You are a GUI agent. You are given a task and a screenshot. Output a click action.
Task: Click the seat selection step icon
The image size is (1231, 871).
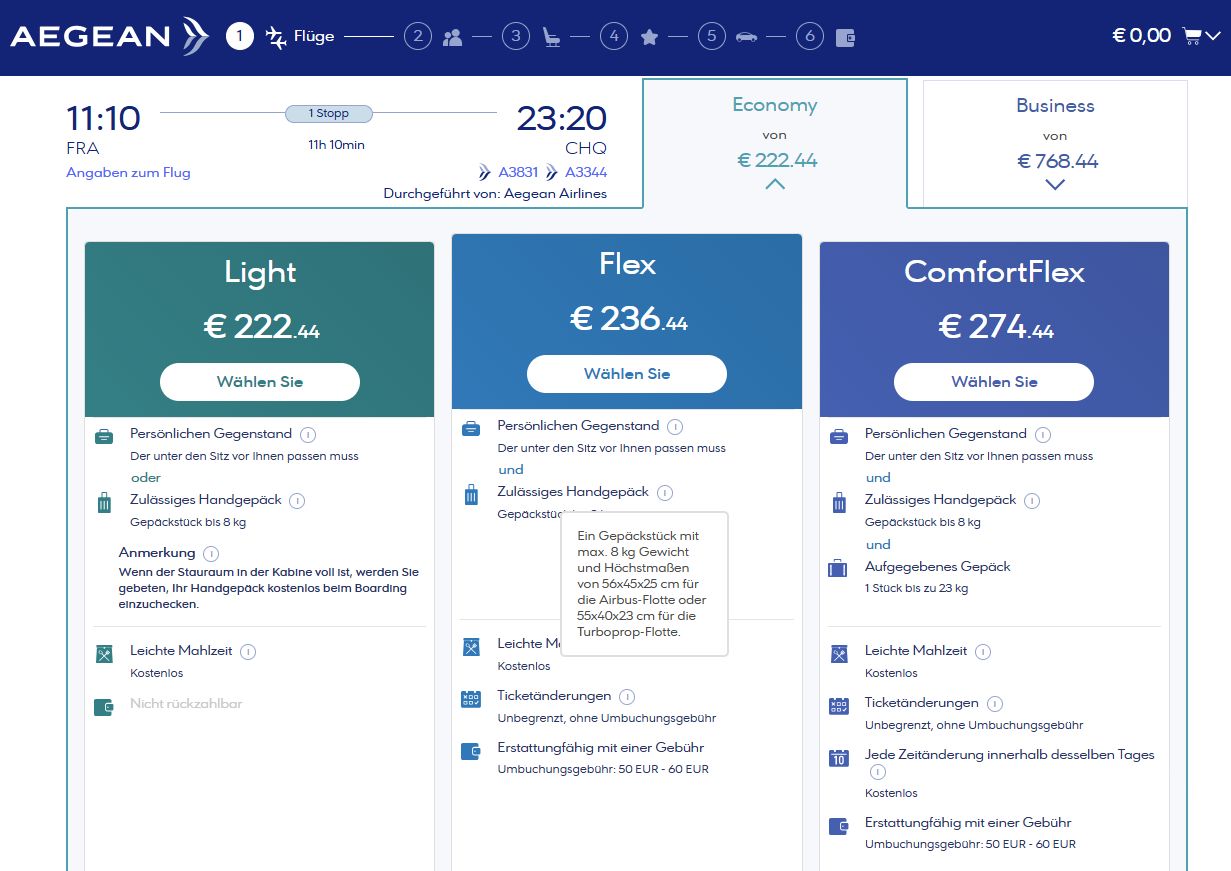551,38
